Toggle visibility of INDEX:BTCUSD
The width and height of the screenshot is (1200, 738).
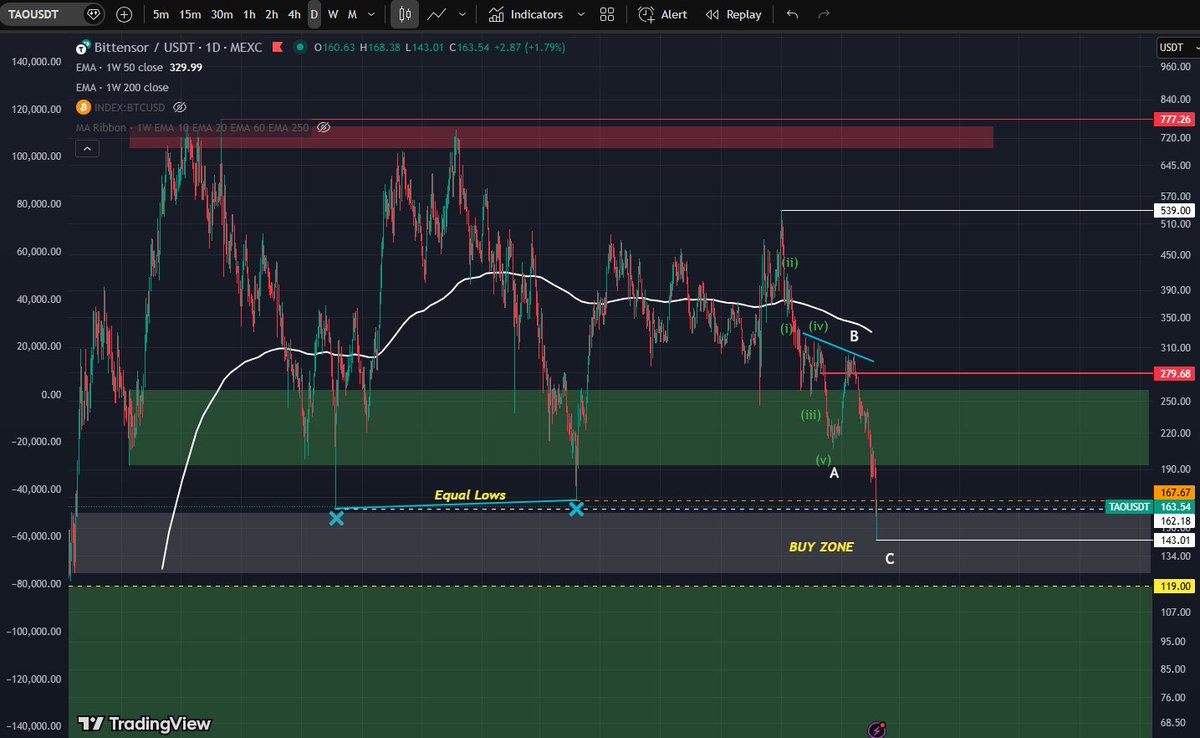point(180,106)
